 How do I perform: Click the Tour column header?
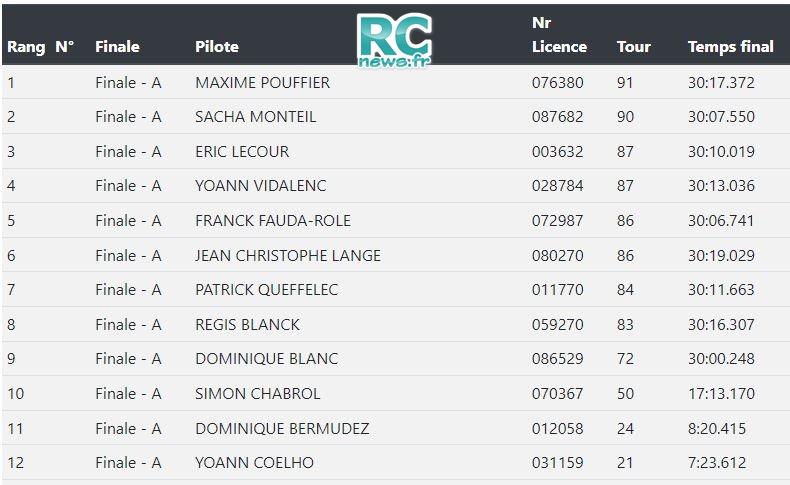[x=634, y=47]
